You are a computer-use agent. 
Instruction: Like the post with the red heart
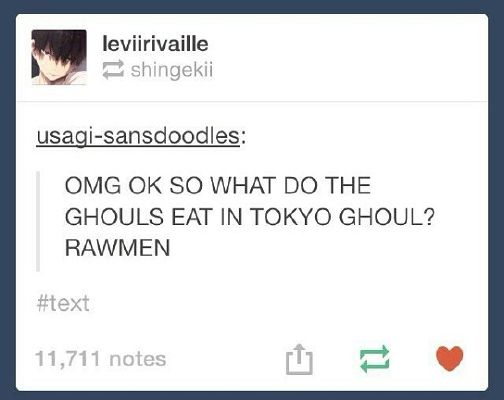450,358
